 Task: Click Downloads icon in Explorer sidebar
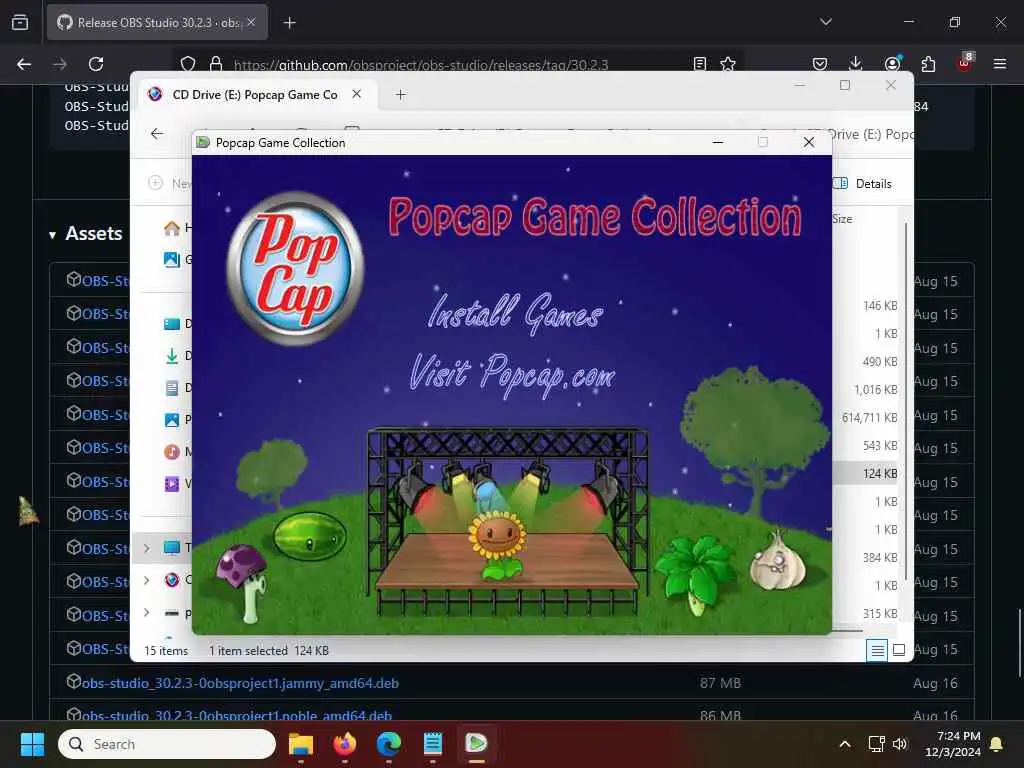(x=172, y=356)
